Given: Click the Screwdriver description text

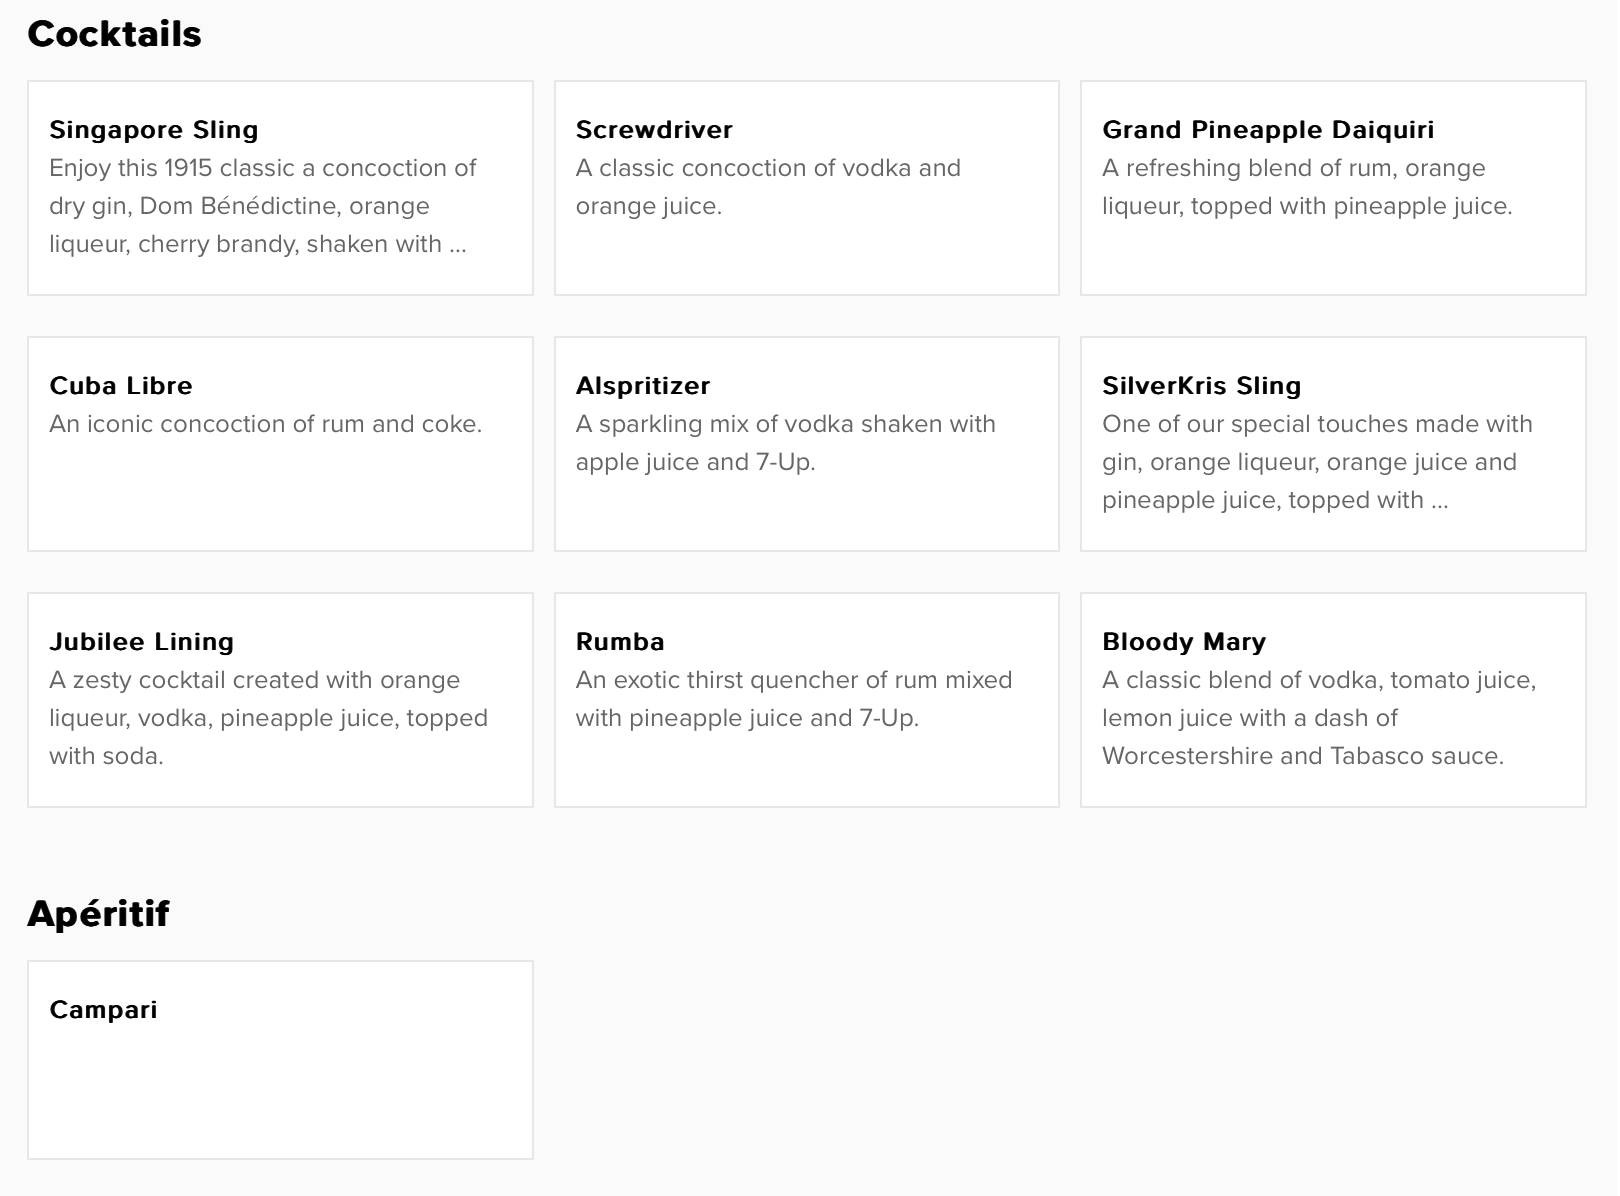Looking at the screenshot, I should pyautogui.click(x=768, y=187).
